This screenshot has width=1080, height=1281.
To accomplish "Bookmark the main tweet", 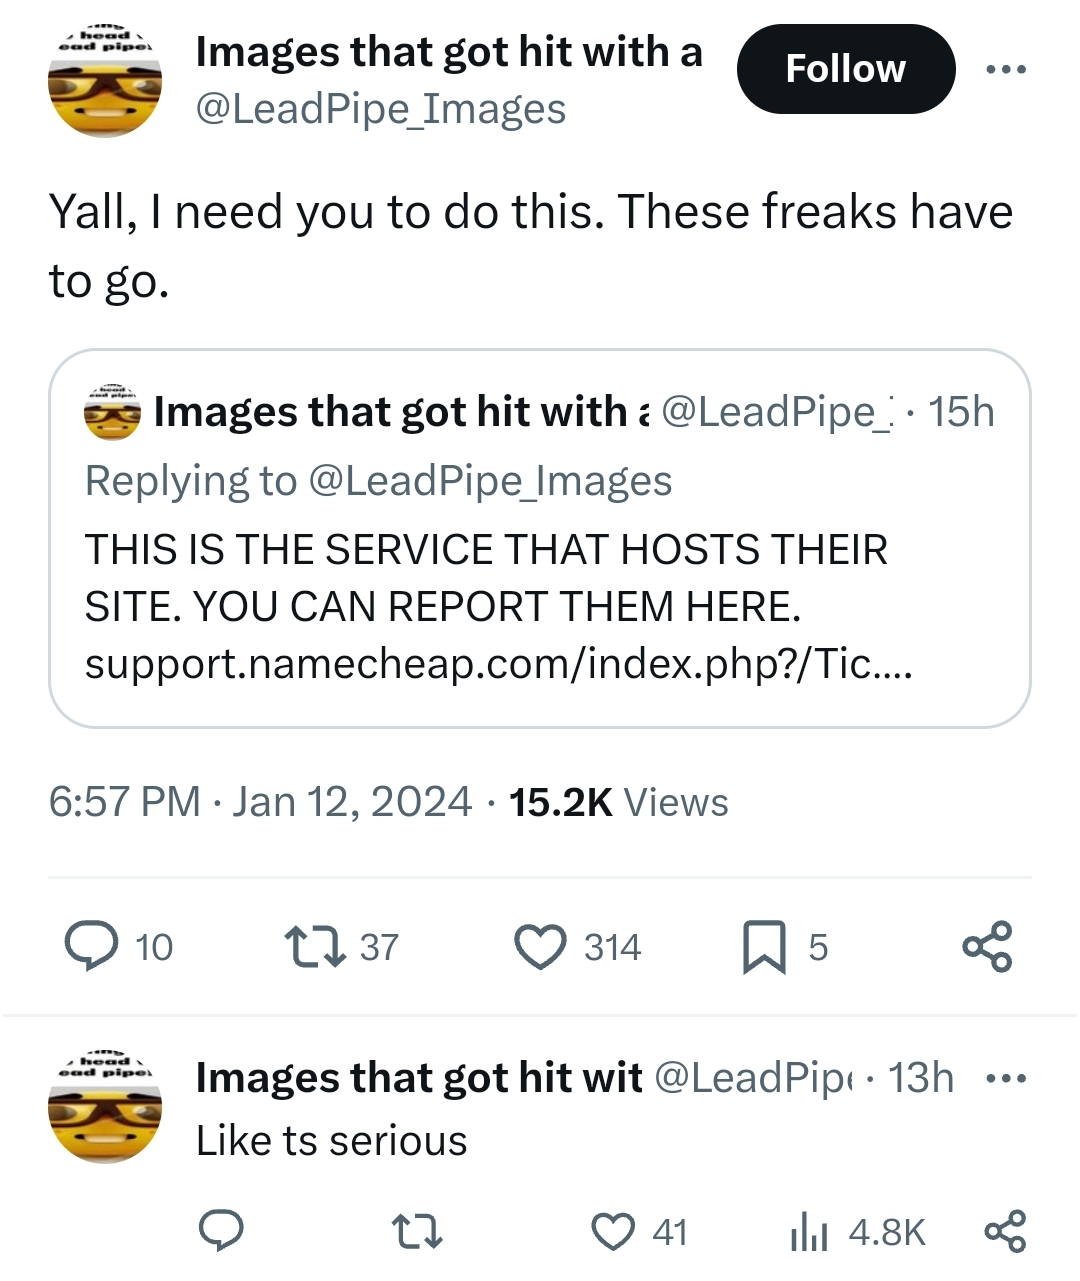I will tap(764, 947).
